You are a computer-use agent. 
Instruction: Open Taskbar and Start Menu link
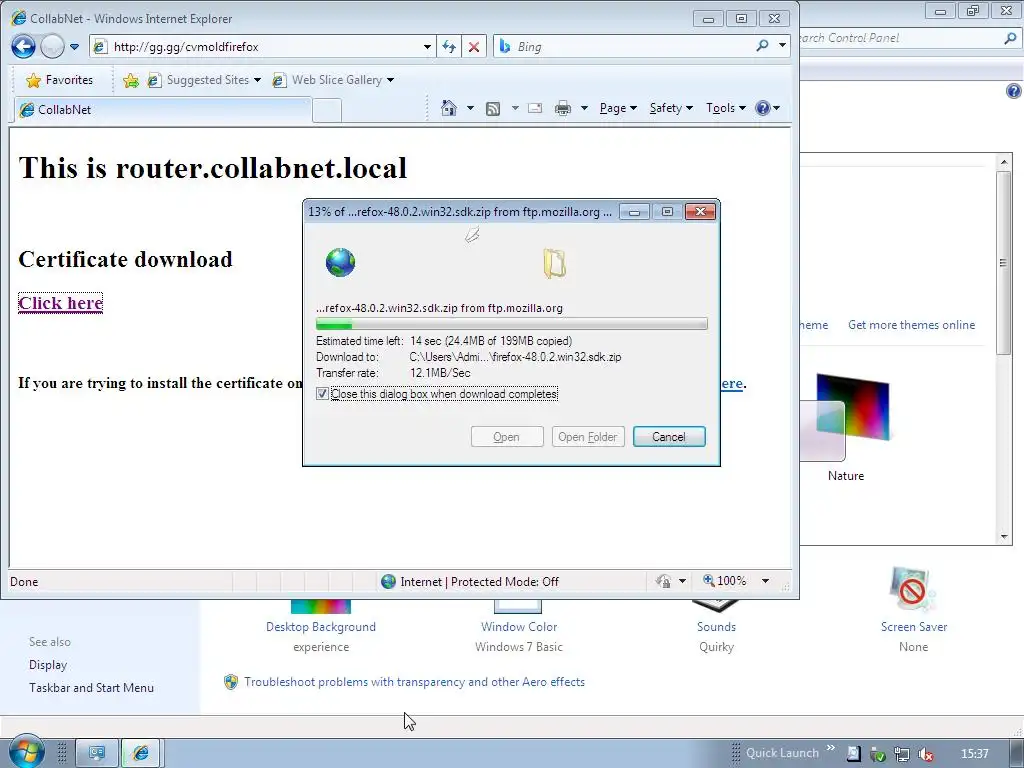[91, 688]
